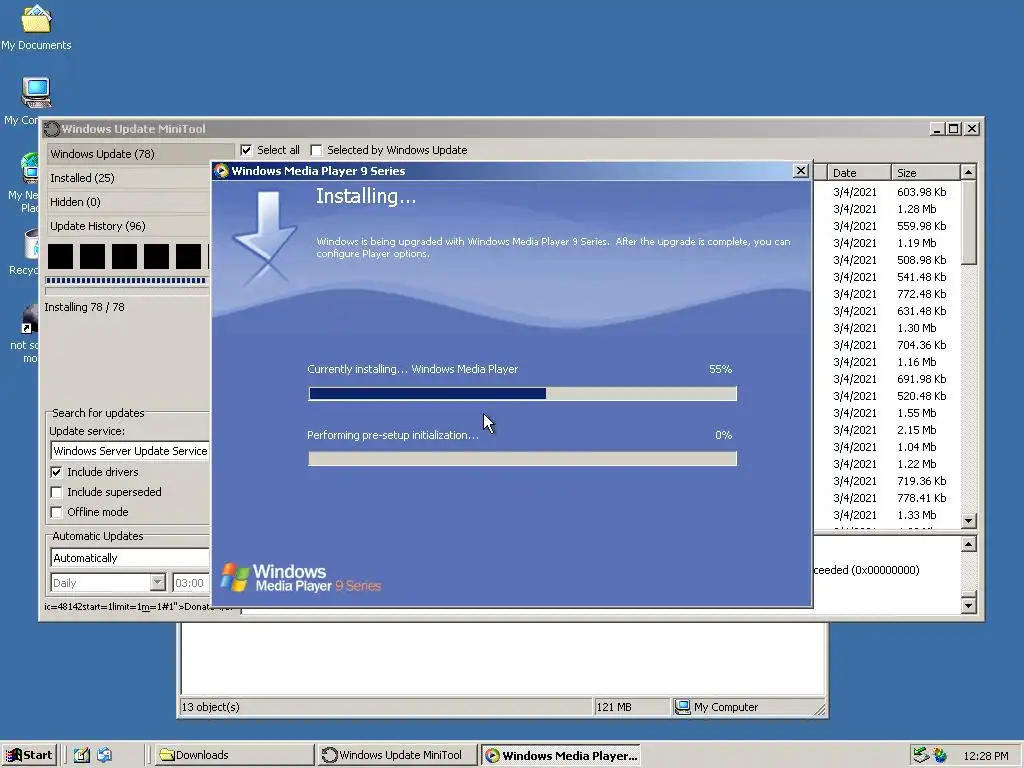Uncheck Include drivers option
Screen dimensions: 1024x768
pyautogui.click(x=57, y=472)
